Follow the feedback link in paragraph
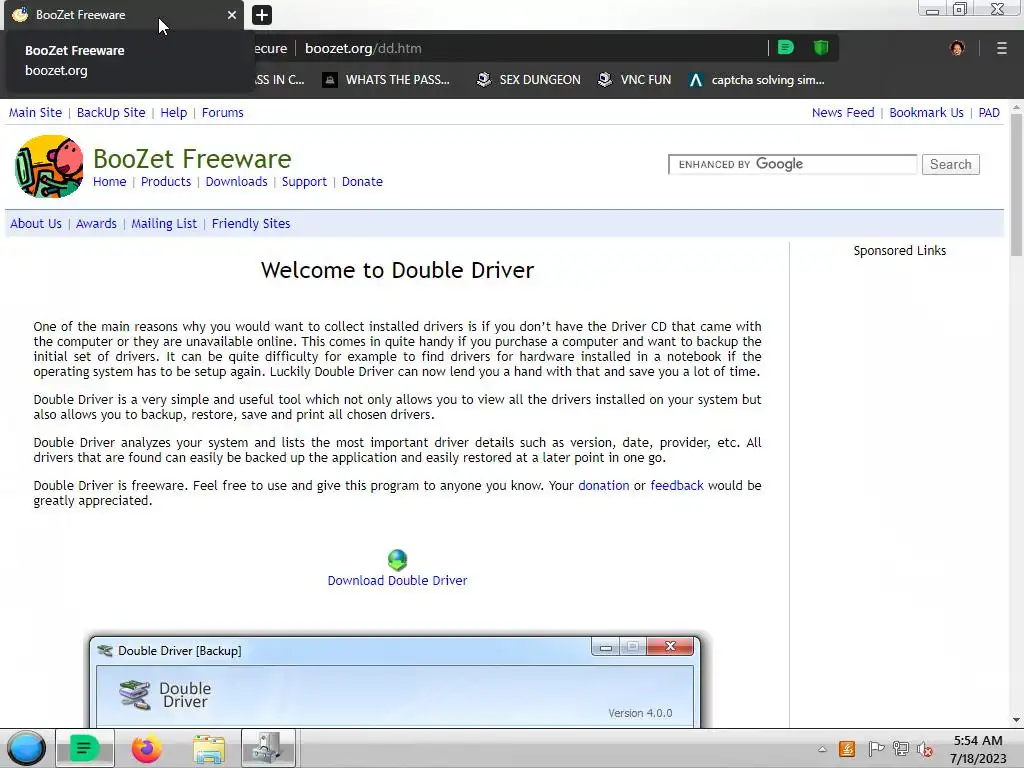Viewport: 1024px width, 768px height. [677, 485]
